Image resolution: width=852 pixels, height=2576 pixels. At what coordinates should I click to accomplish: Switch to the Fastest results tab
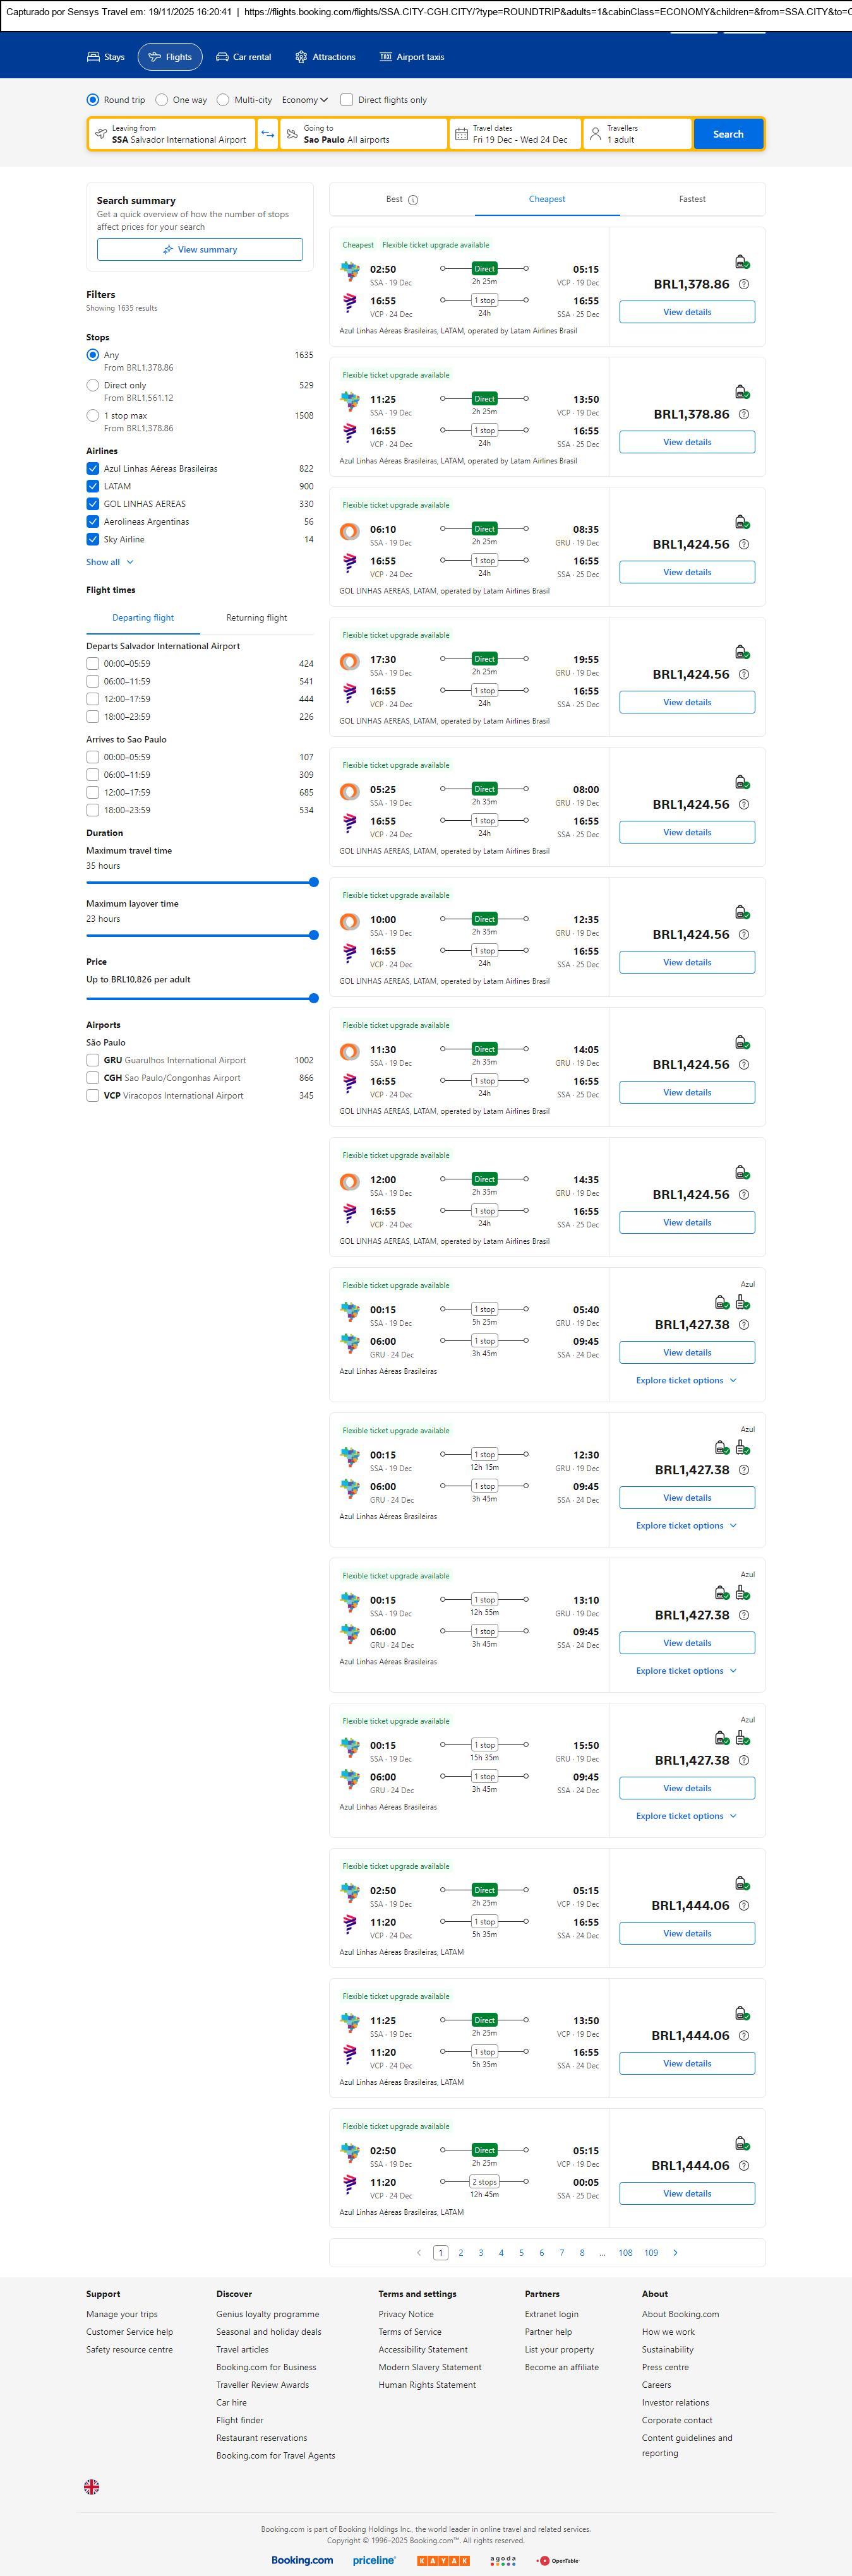[692, 199]
